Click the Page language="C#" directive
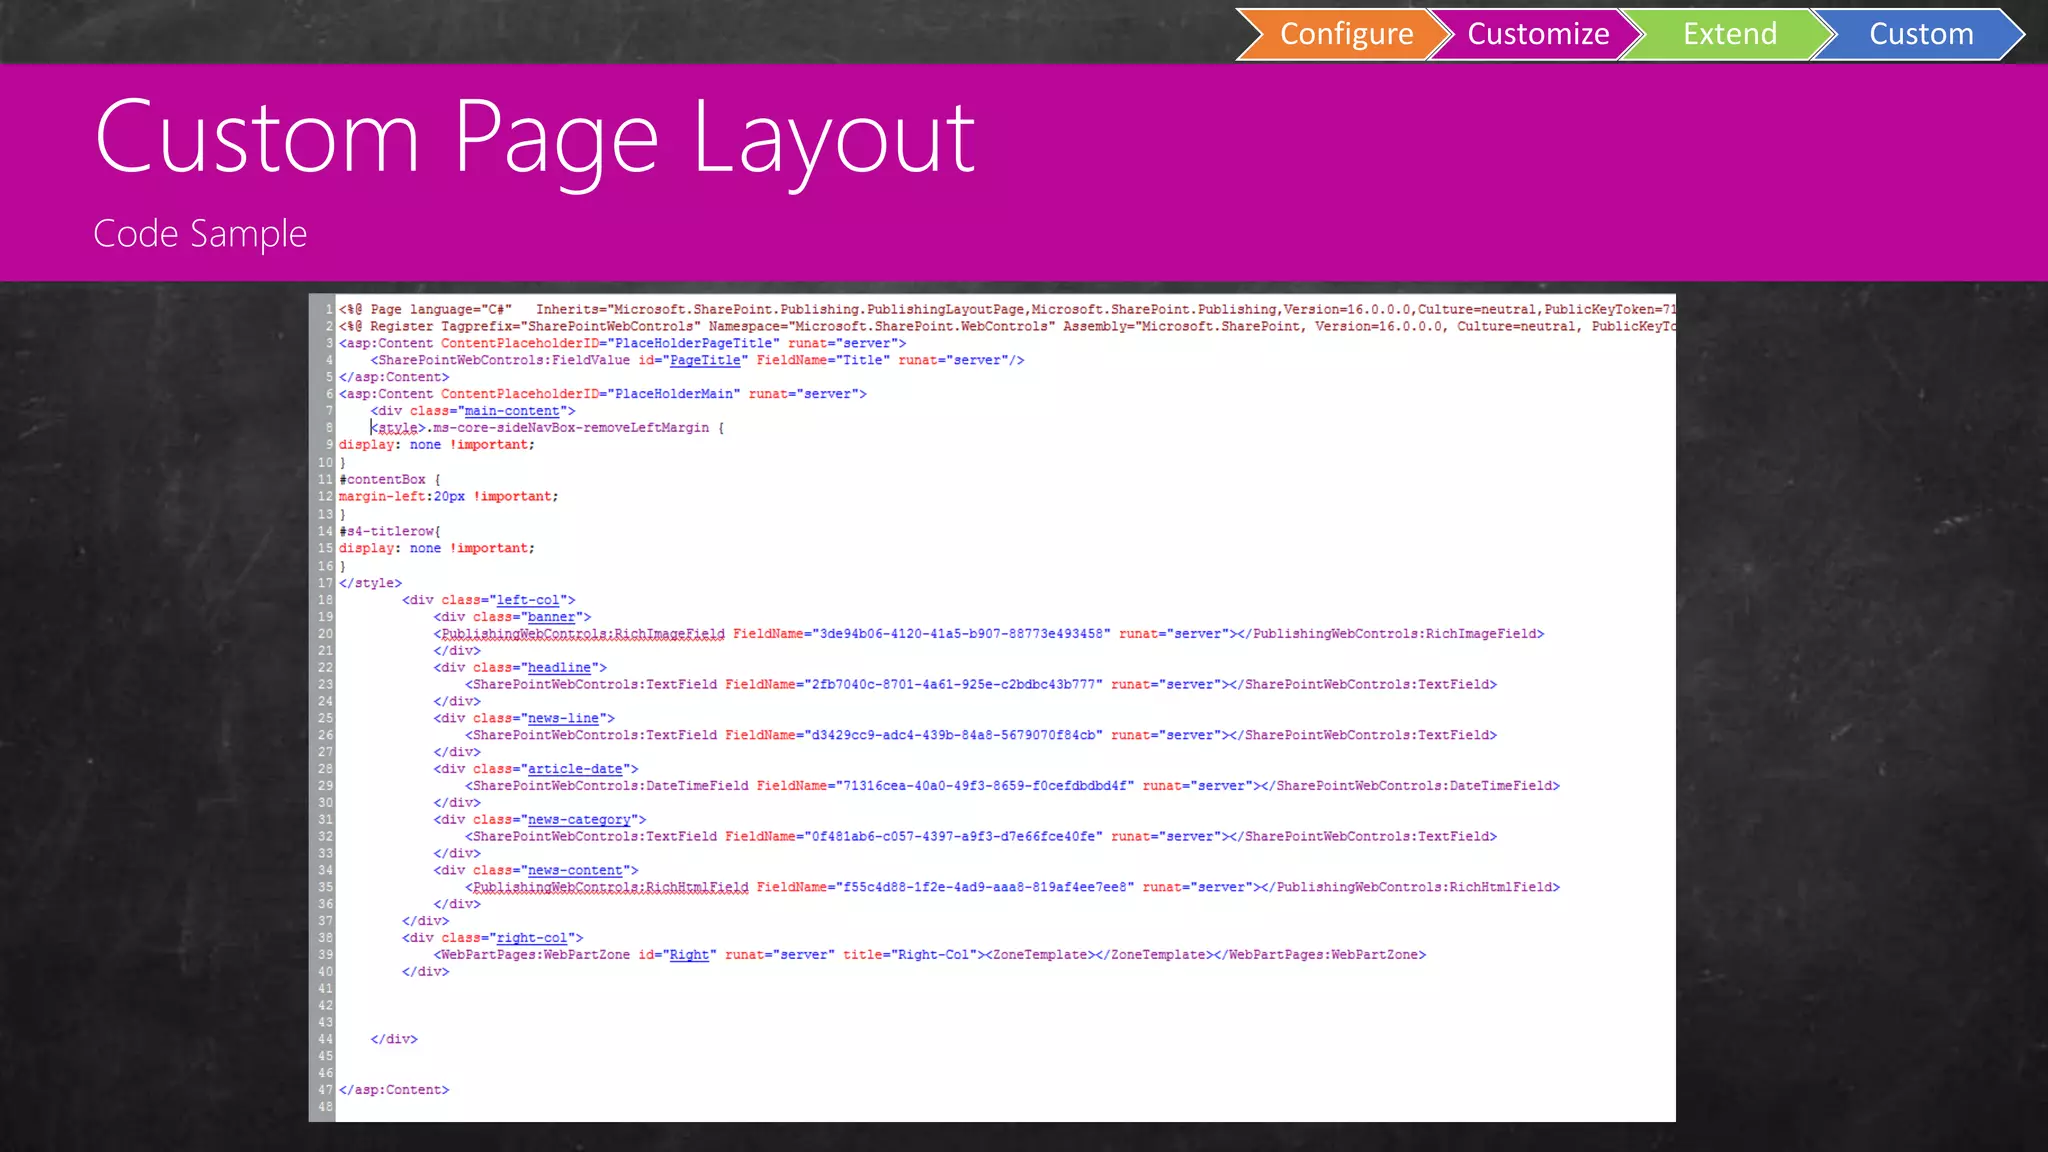The width and height of the screenshot is (2048, 1152). 441,310
